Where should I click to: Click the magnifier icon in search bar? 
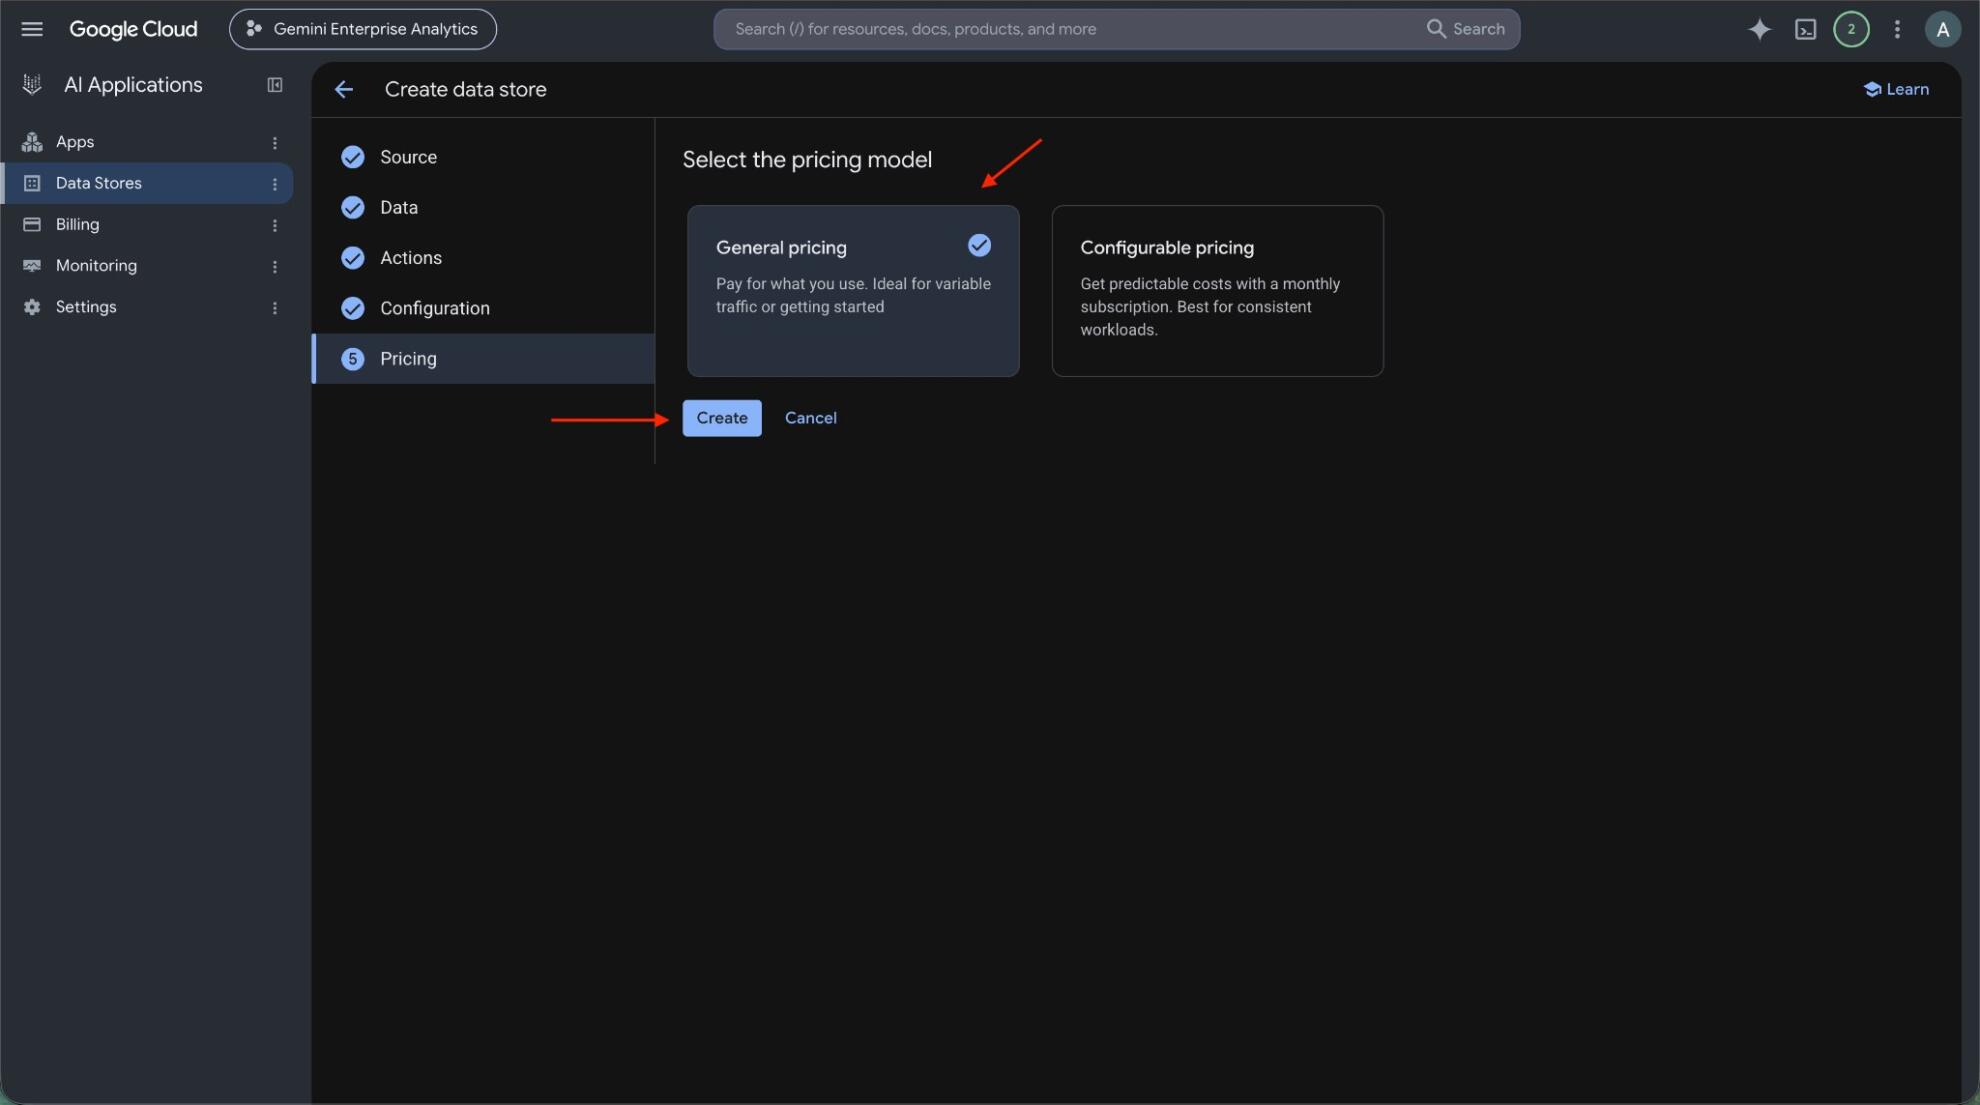point(1436,29)
